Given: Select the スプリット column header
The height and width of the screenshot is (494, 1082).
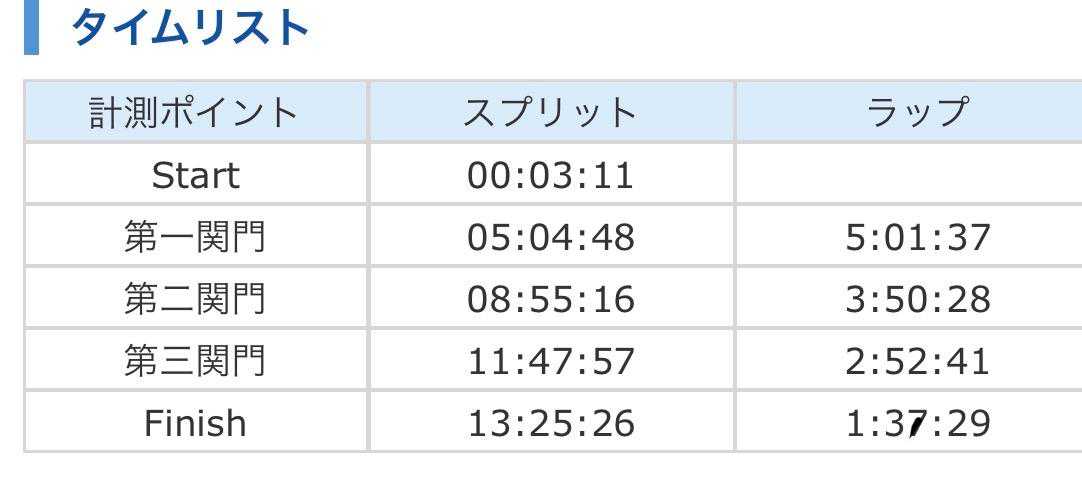Looking at the screenshot, I should 550,112.
